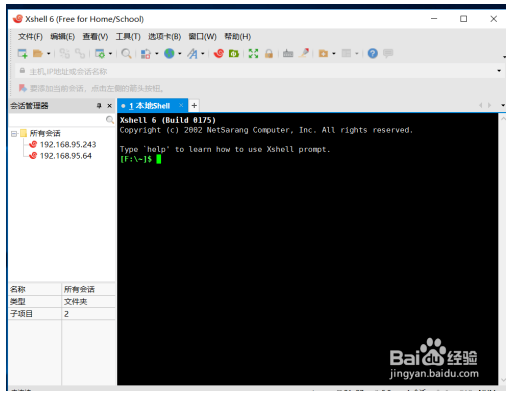
Task: Launch Xagent from the red swirl icon
Action: (x=219, y=53)
